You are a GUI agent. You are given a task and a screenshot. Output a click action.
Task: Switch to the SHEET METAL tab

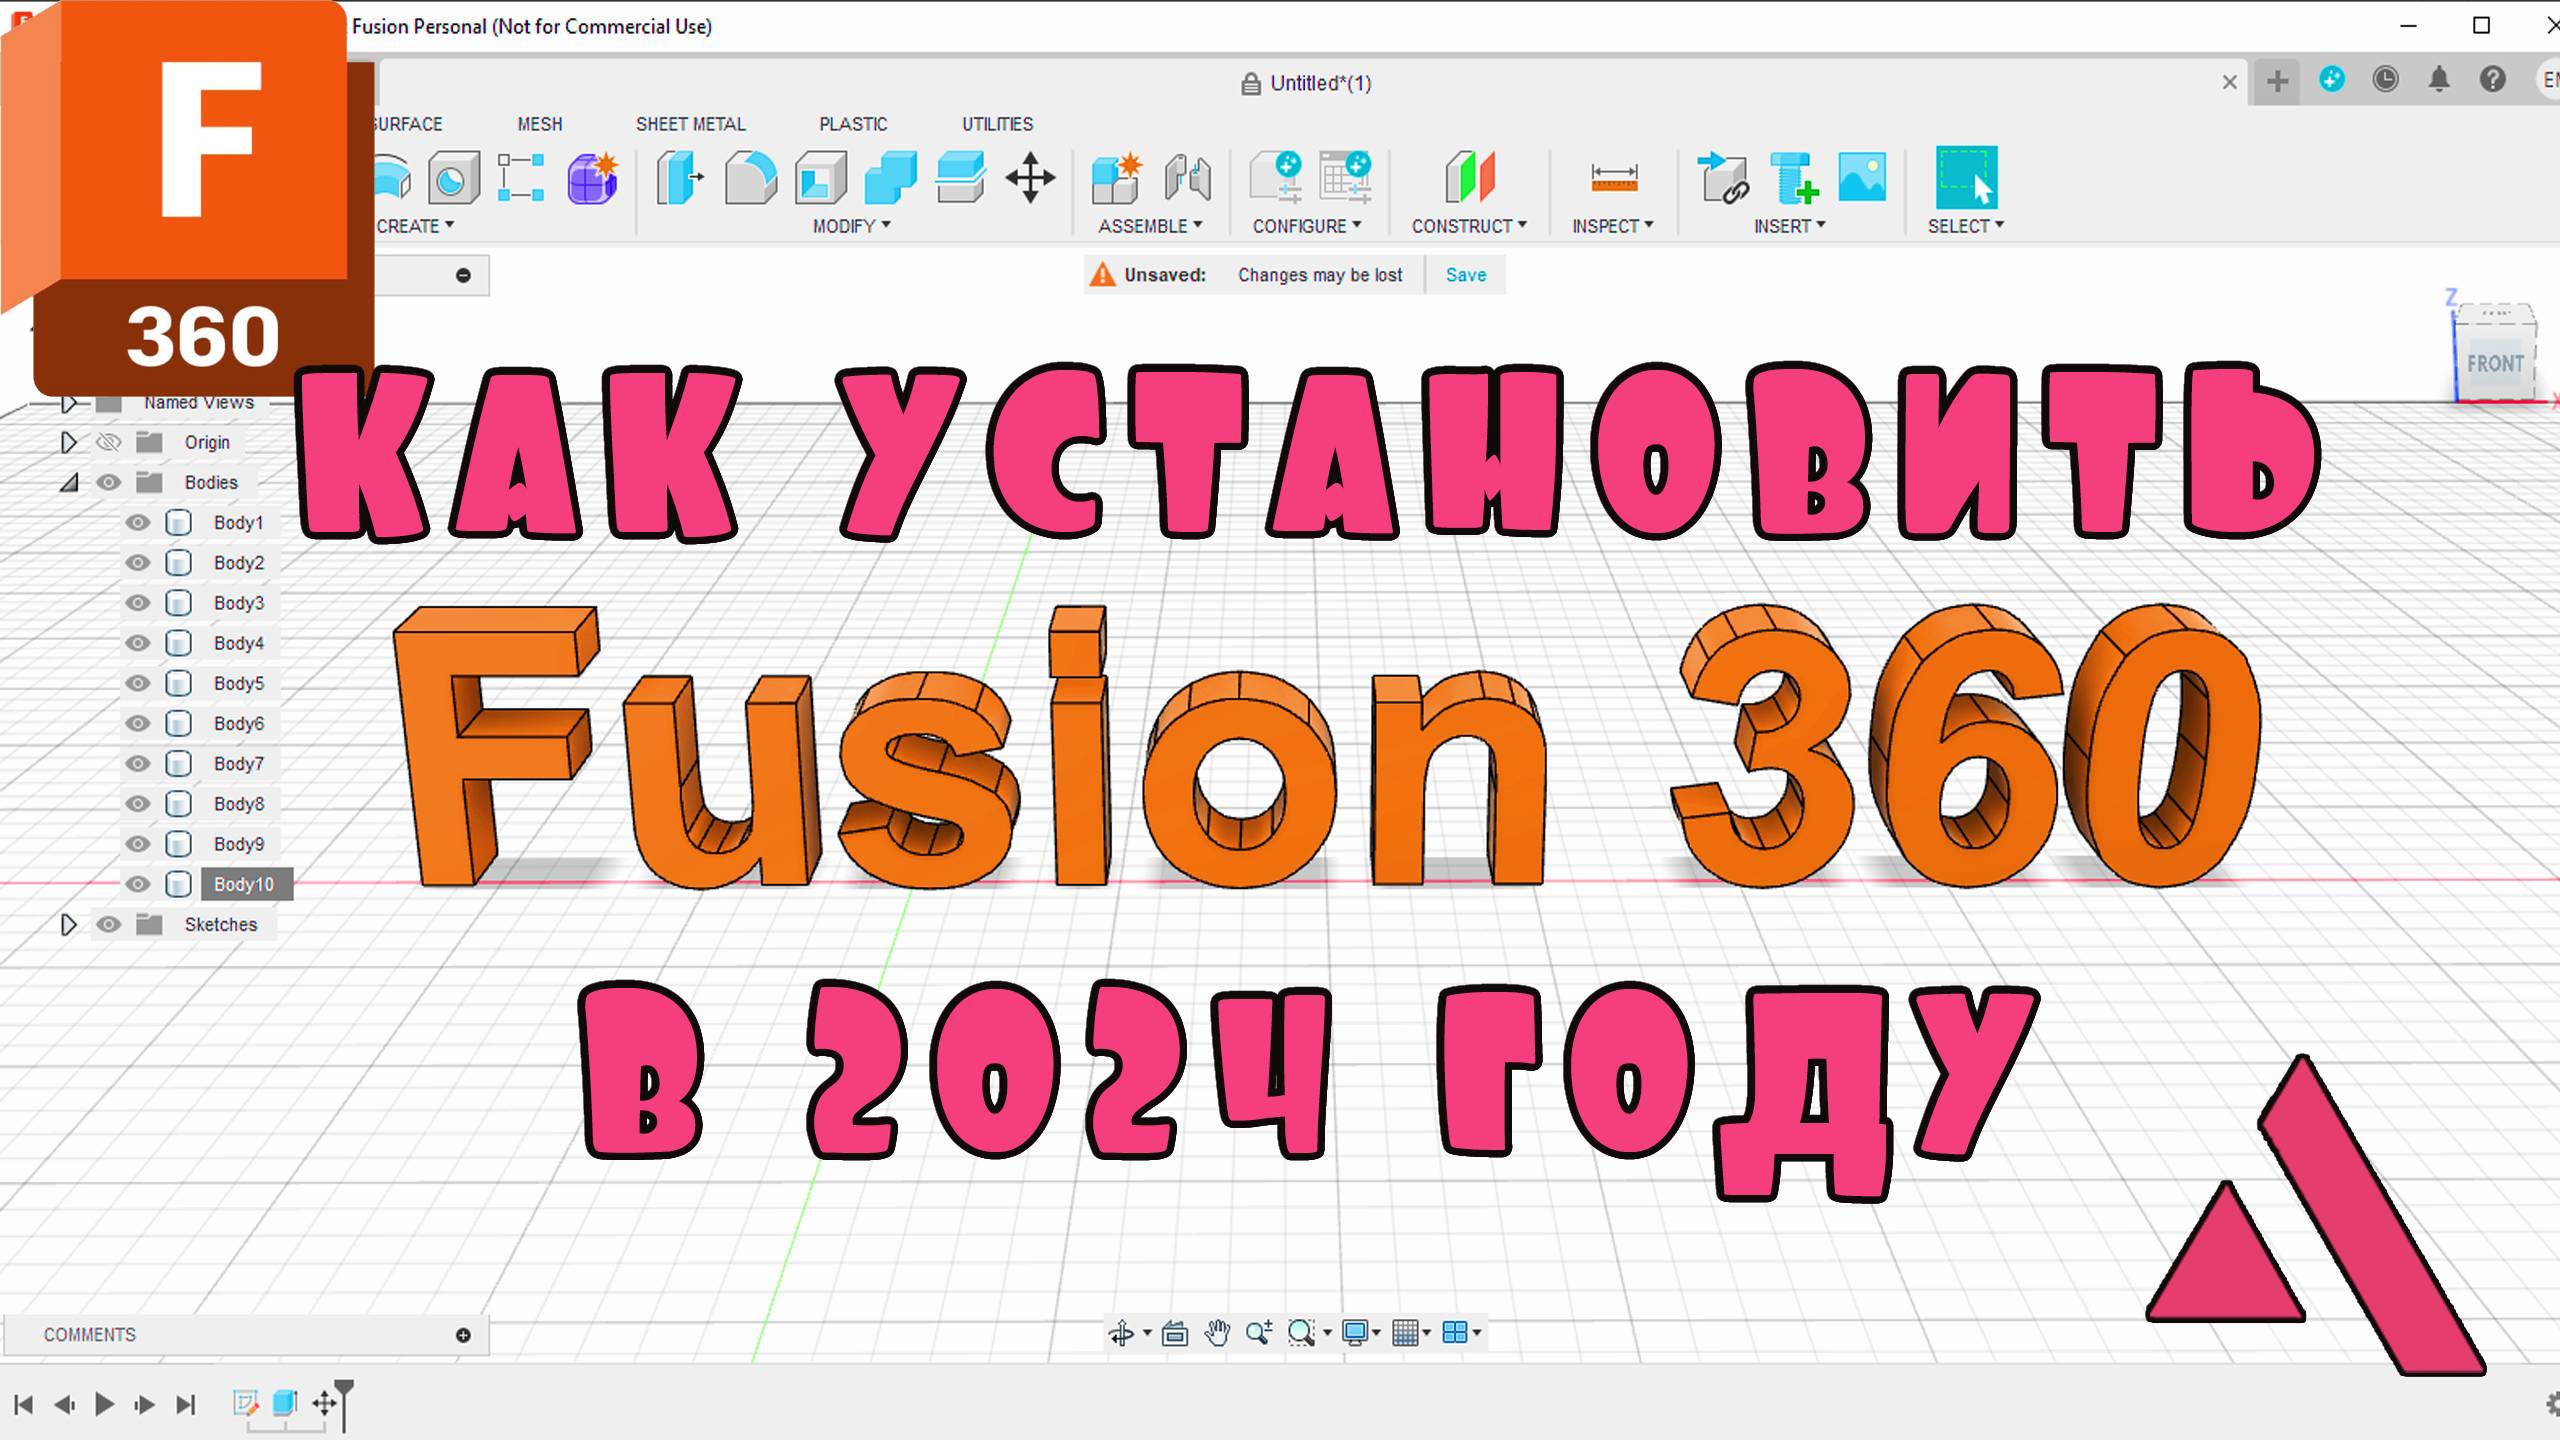pyautogui.click(x=690, y=124)
